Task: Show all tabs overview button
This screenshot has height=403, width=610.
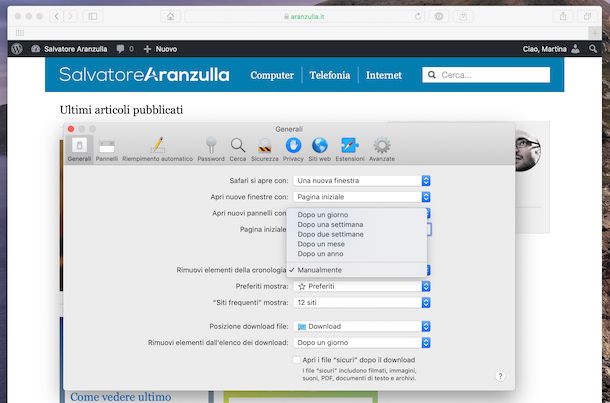Action: 587,16
